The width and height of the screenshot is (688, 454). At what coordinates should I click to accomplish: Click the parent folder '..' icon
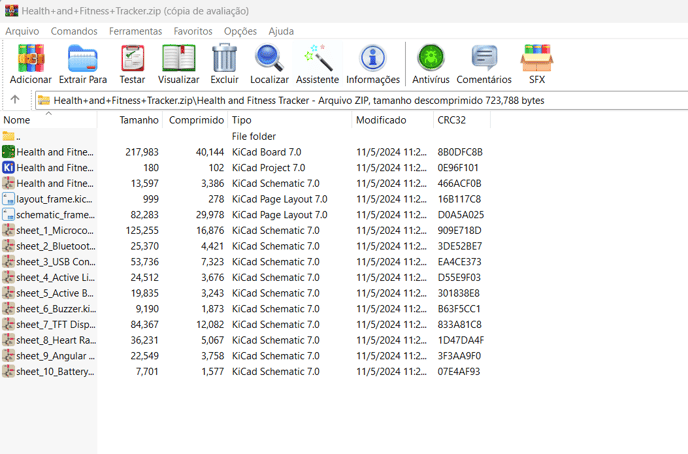(x=8, y=136)
